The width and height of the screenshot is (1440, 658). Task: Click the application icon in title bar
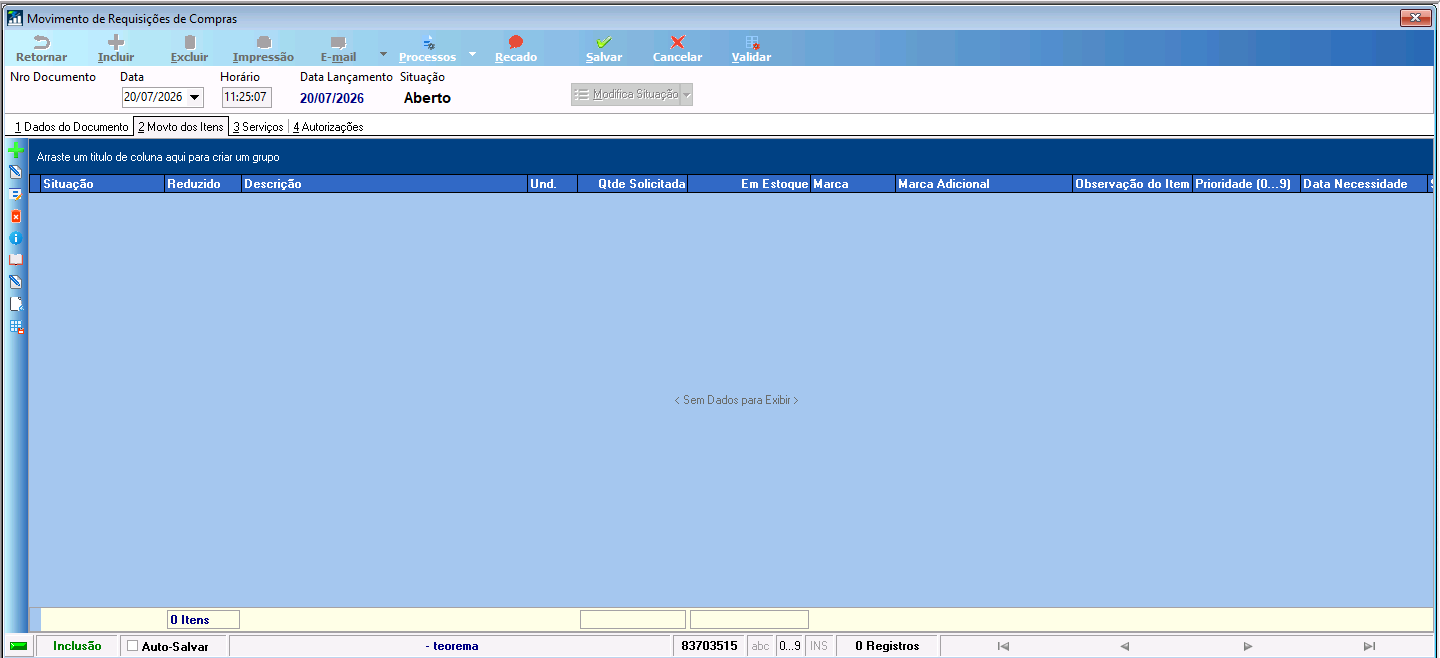coord(15,18)
